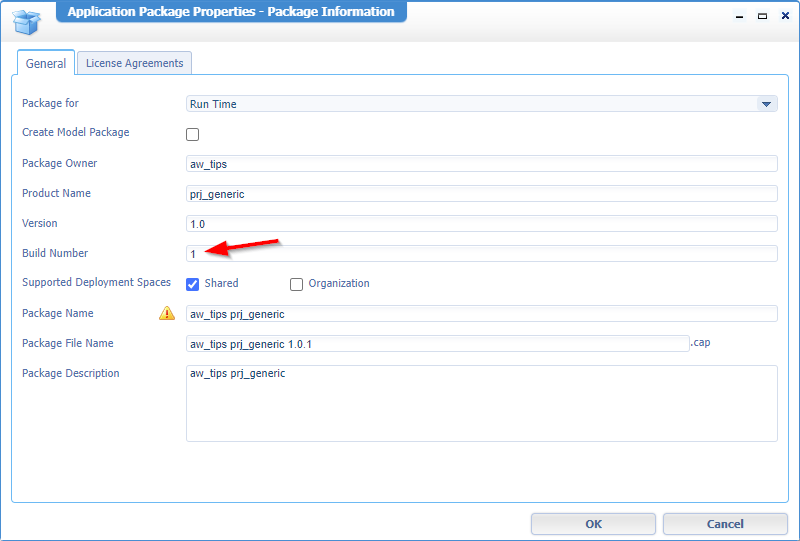The width and height of the screenshot is (800, 541).
Task: Switch to the General tab
Action: pos(46,63)
